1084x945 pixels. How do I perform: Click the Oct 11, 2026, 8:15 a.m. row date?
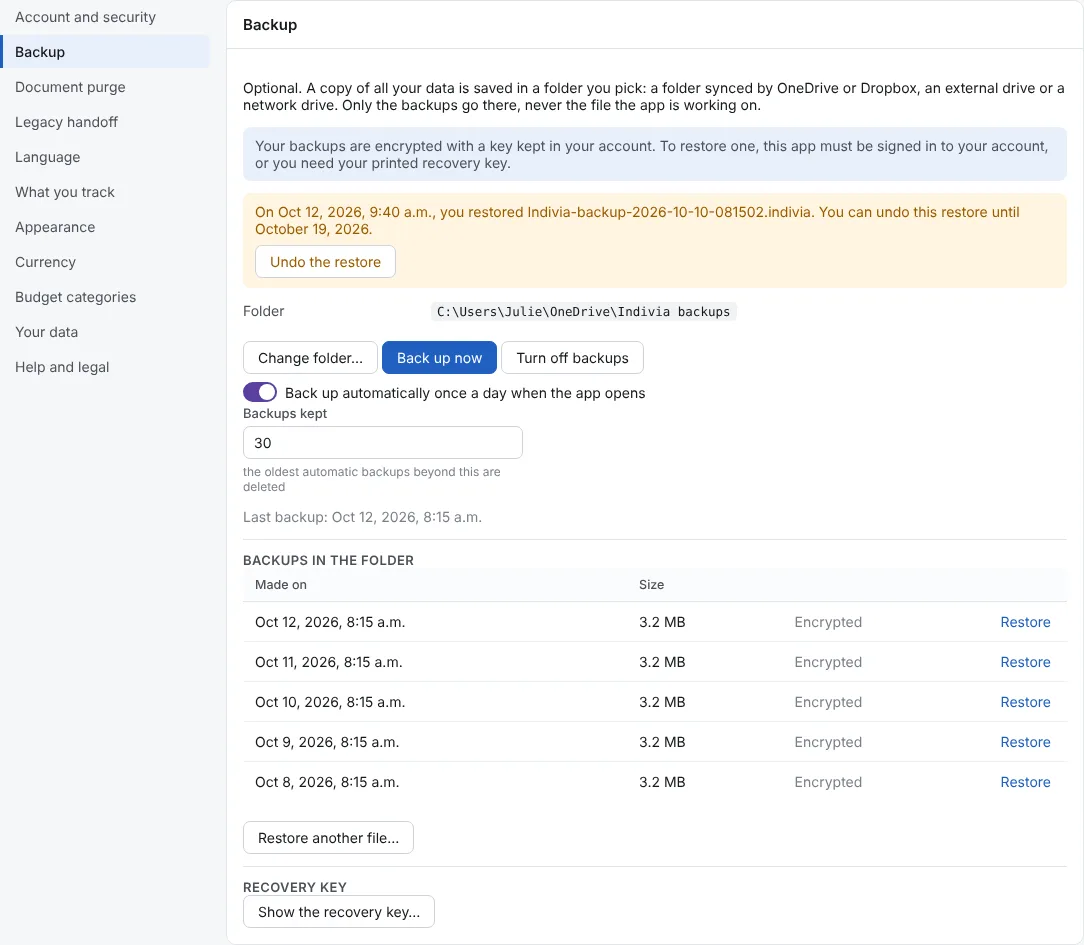coord(328,662)
